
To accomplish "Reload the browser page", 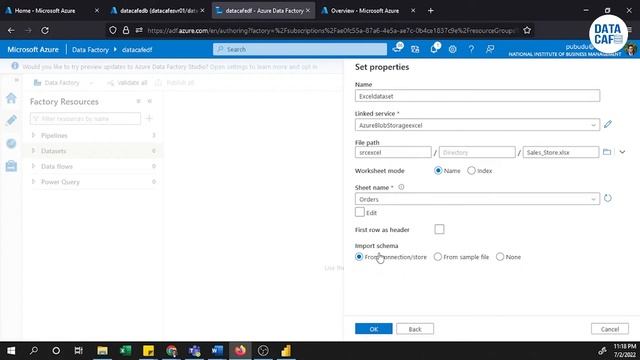I will (x=45, y=30).
